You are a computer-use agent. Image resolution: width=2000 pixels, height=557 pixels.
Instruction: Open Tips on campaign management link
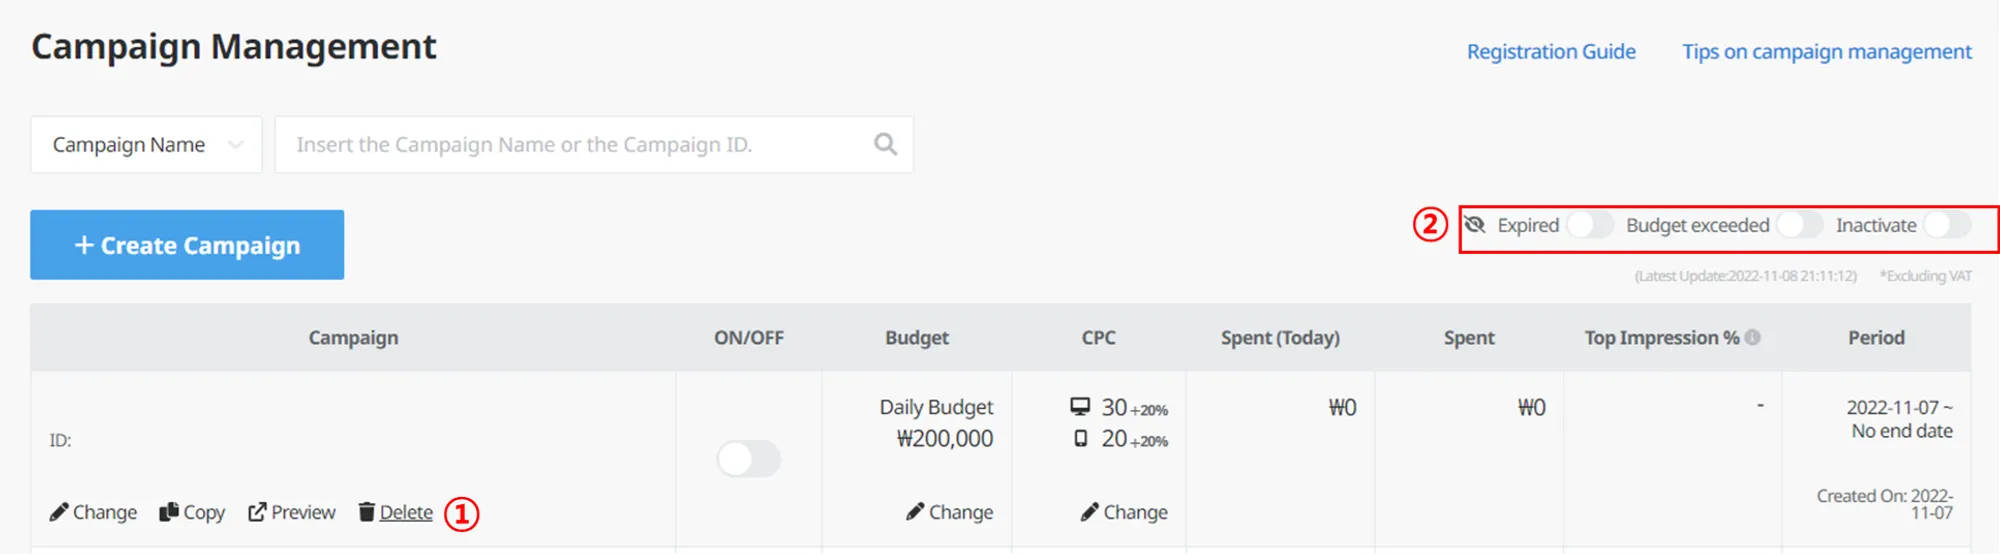pyautogui.click(x=1826, y=52)
